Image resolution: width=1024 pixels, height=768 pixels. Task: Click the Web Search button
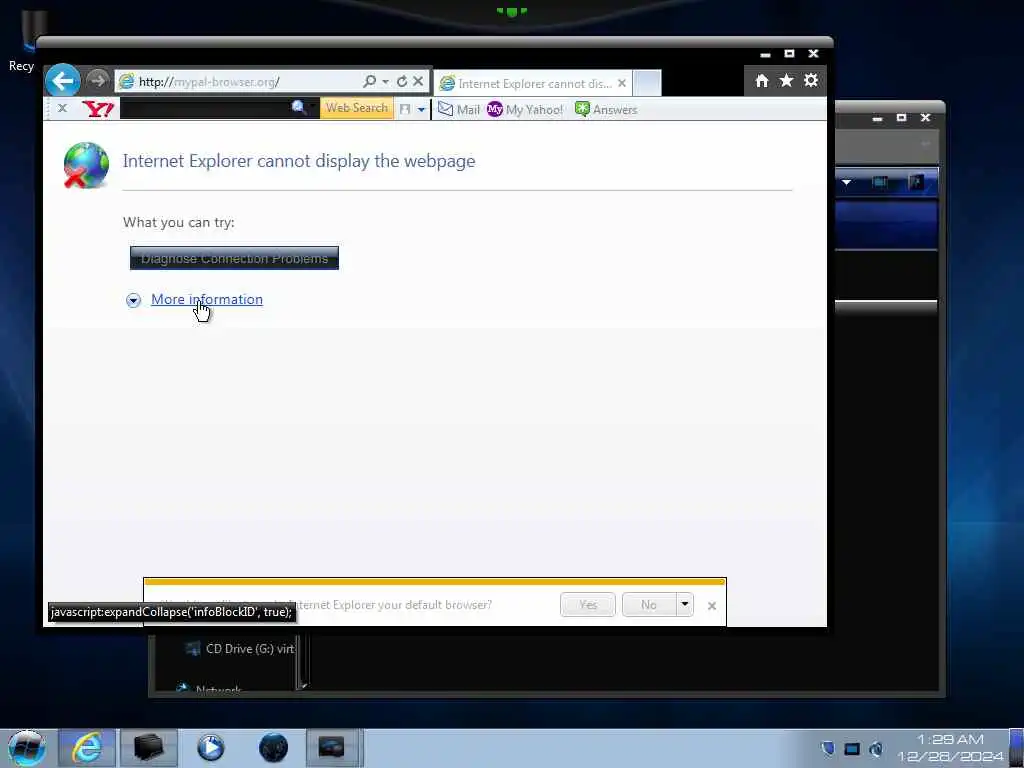pos(357,108)
